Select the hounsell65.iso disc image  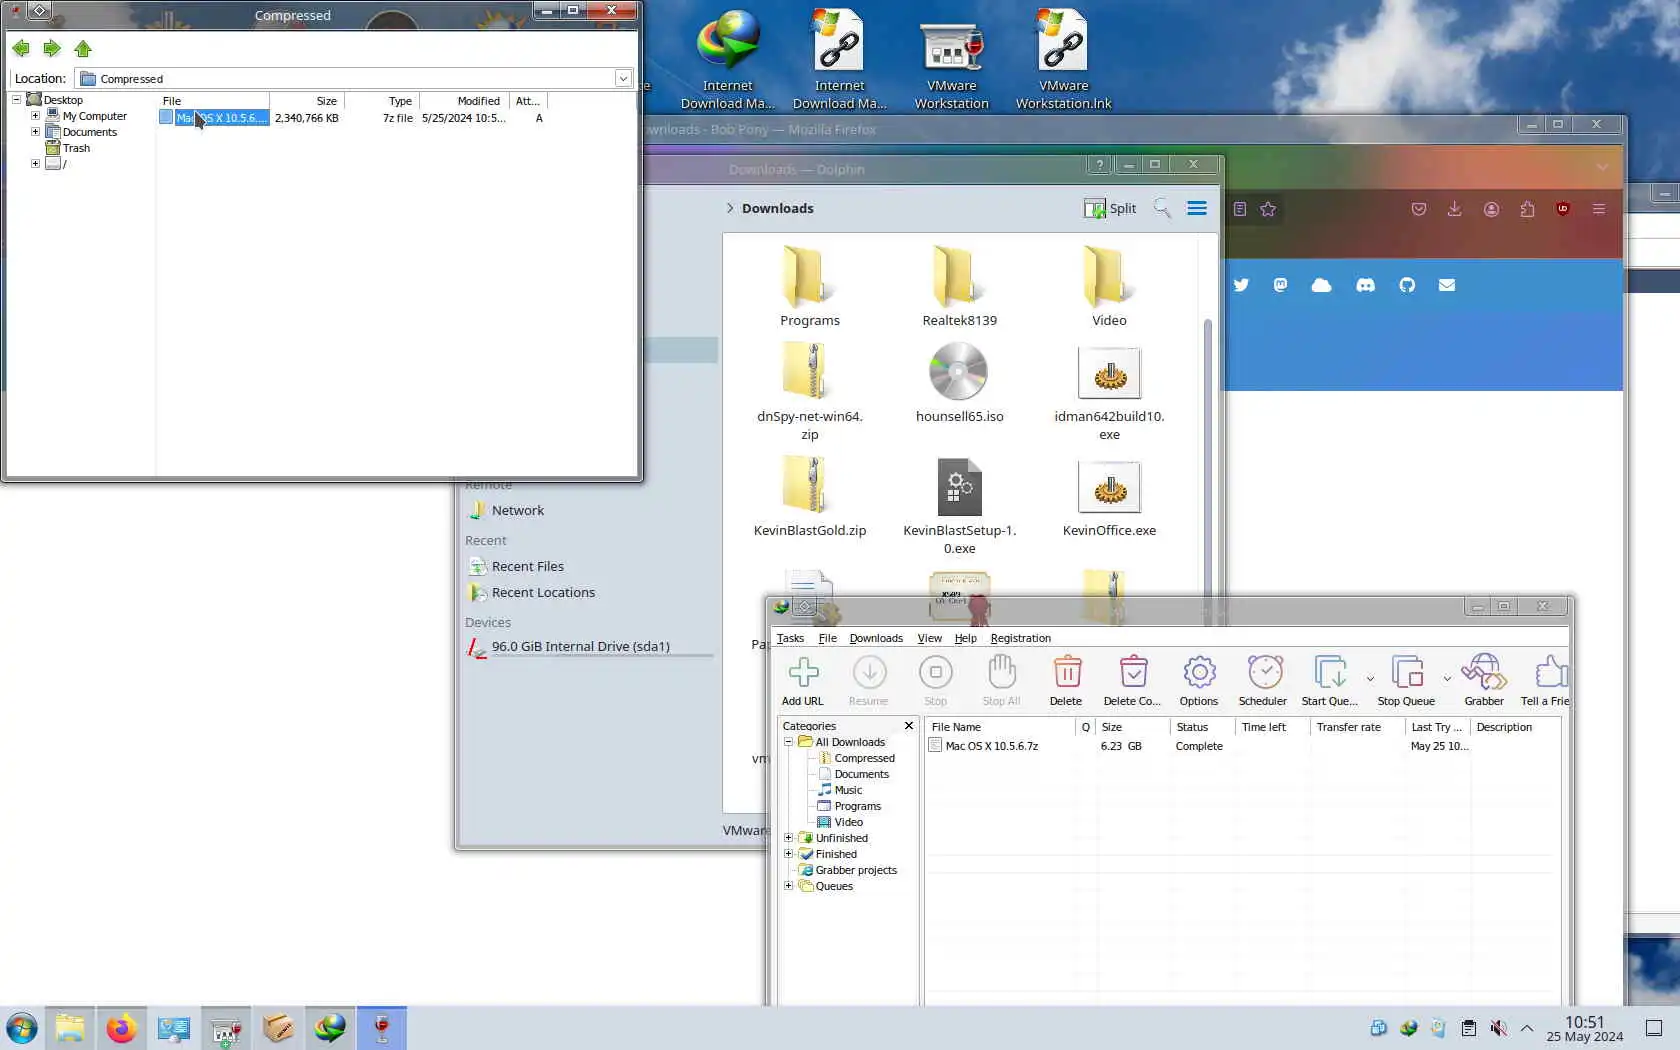[960, 383]
